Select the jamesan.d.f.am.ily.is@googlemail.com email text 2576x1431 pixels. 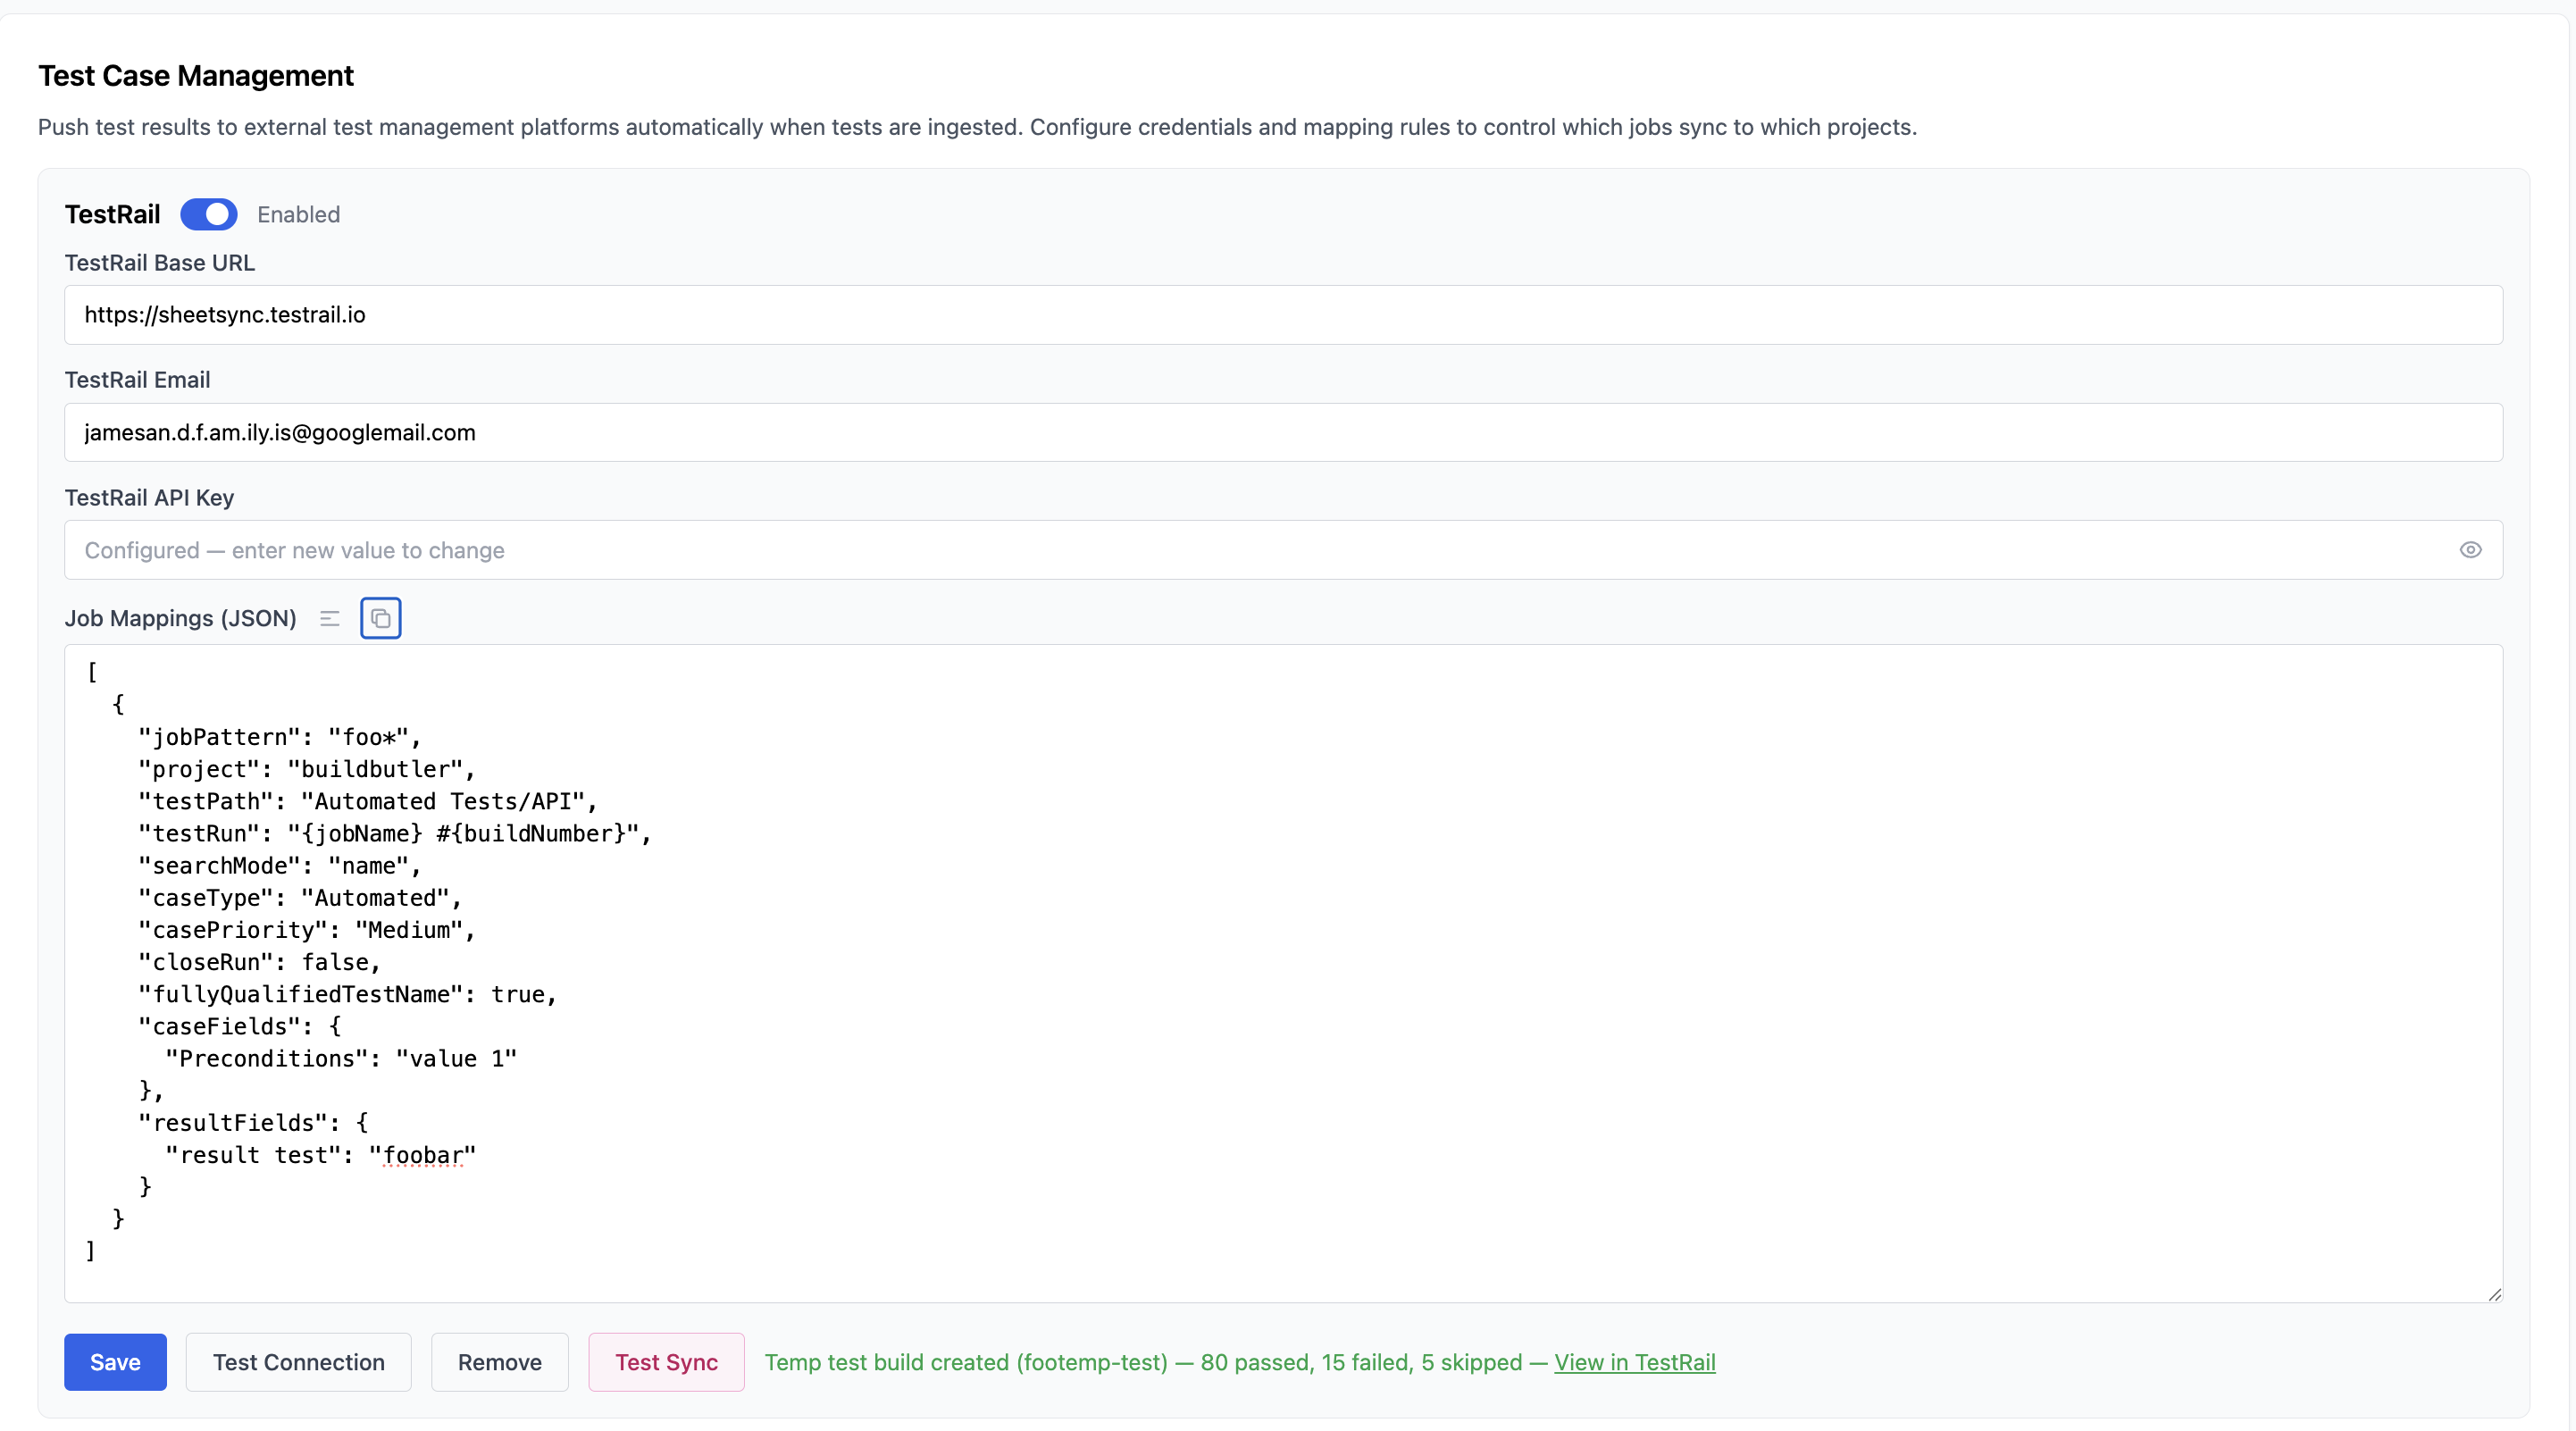[279, 432]
